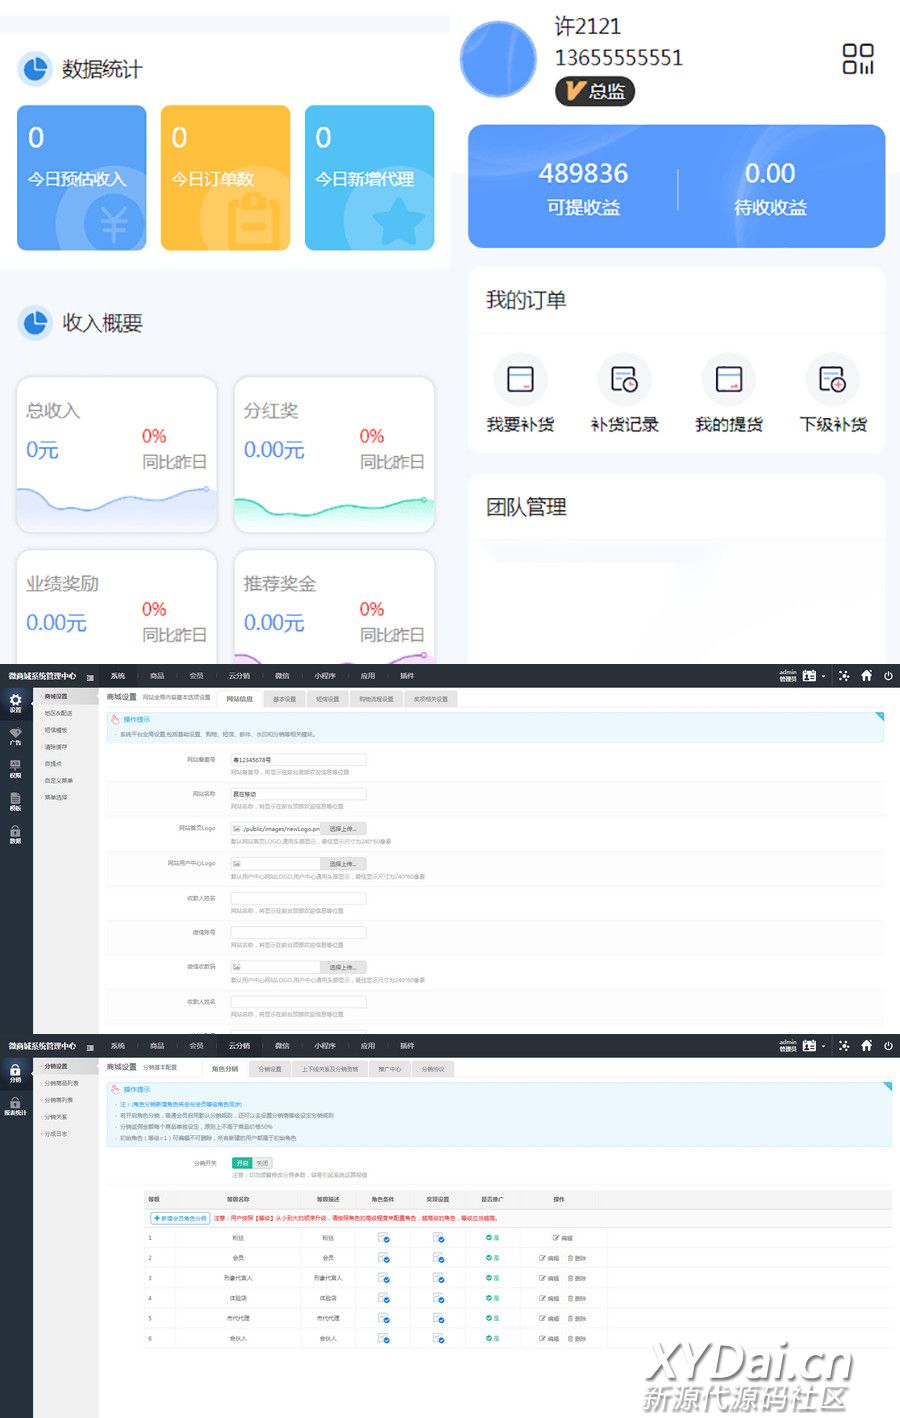This screenshot has height=1418, width=900.
Task: Toggle the 是否推广 status for 粉丝 row
Action: tap(492, 1238)
